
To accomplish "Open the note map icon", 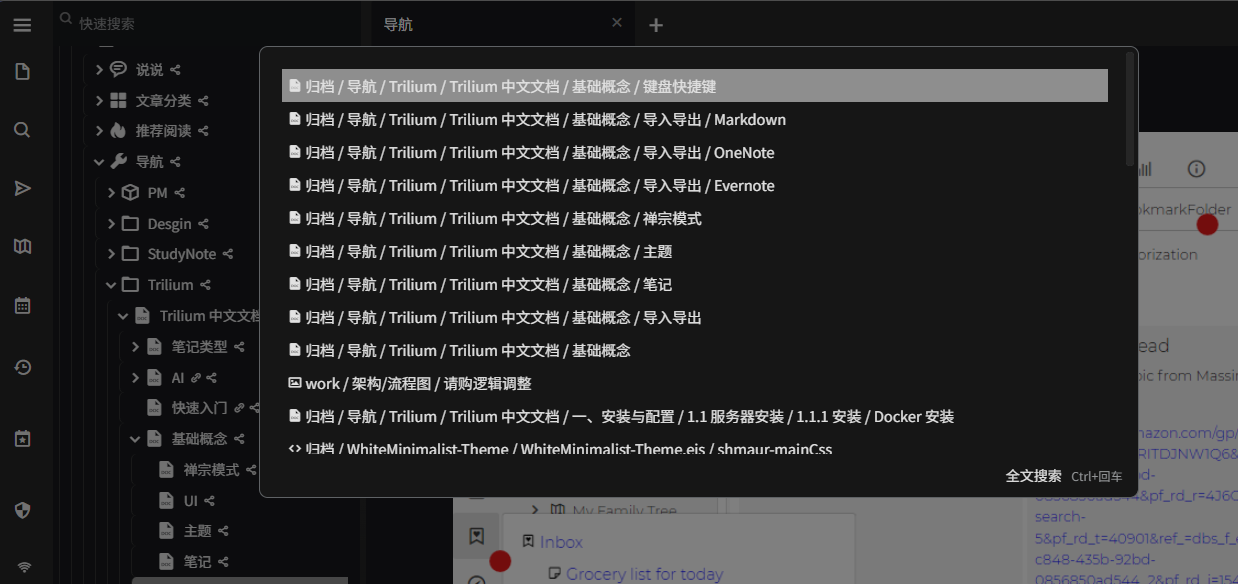I will click(x=22, y=247).
